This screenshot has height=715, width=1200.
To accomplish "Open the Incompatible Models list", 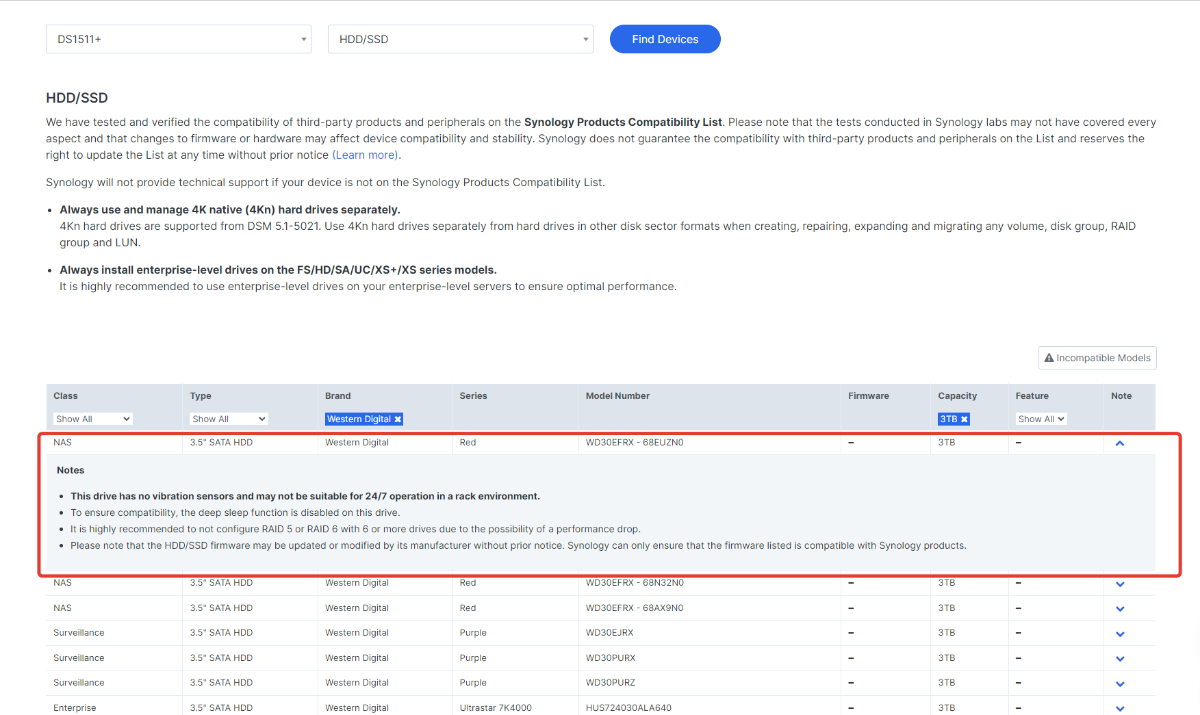I will (x=1097, y=357).
